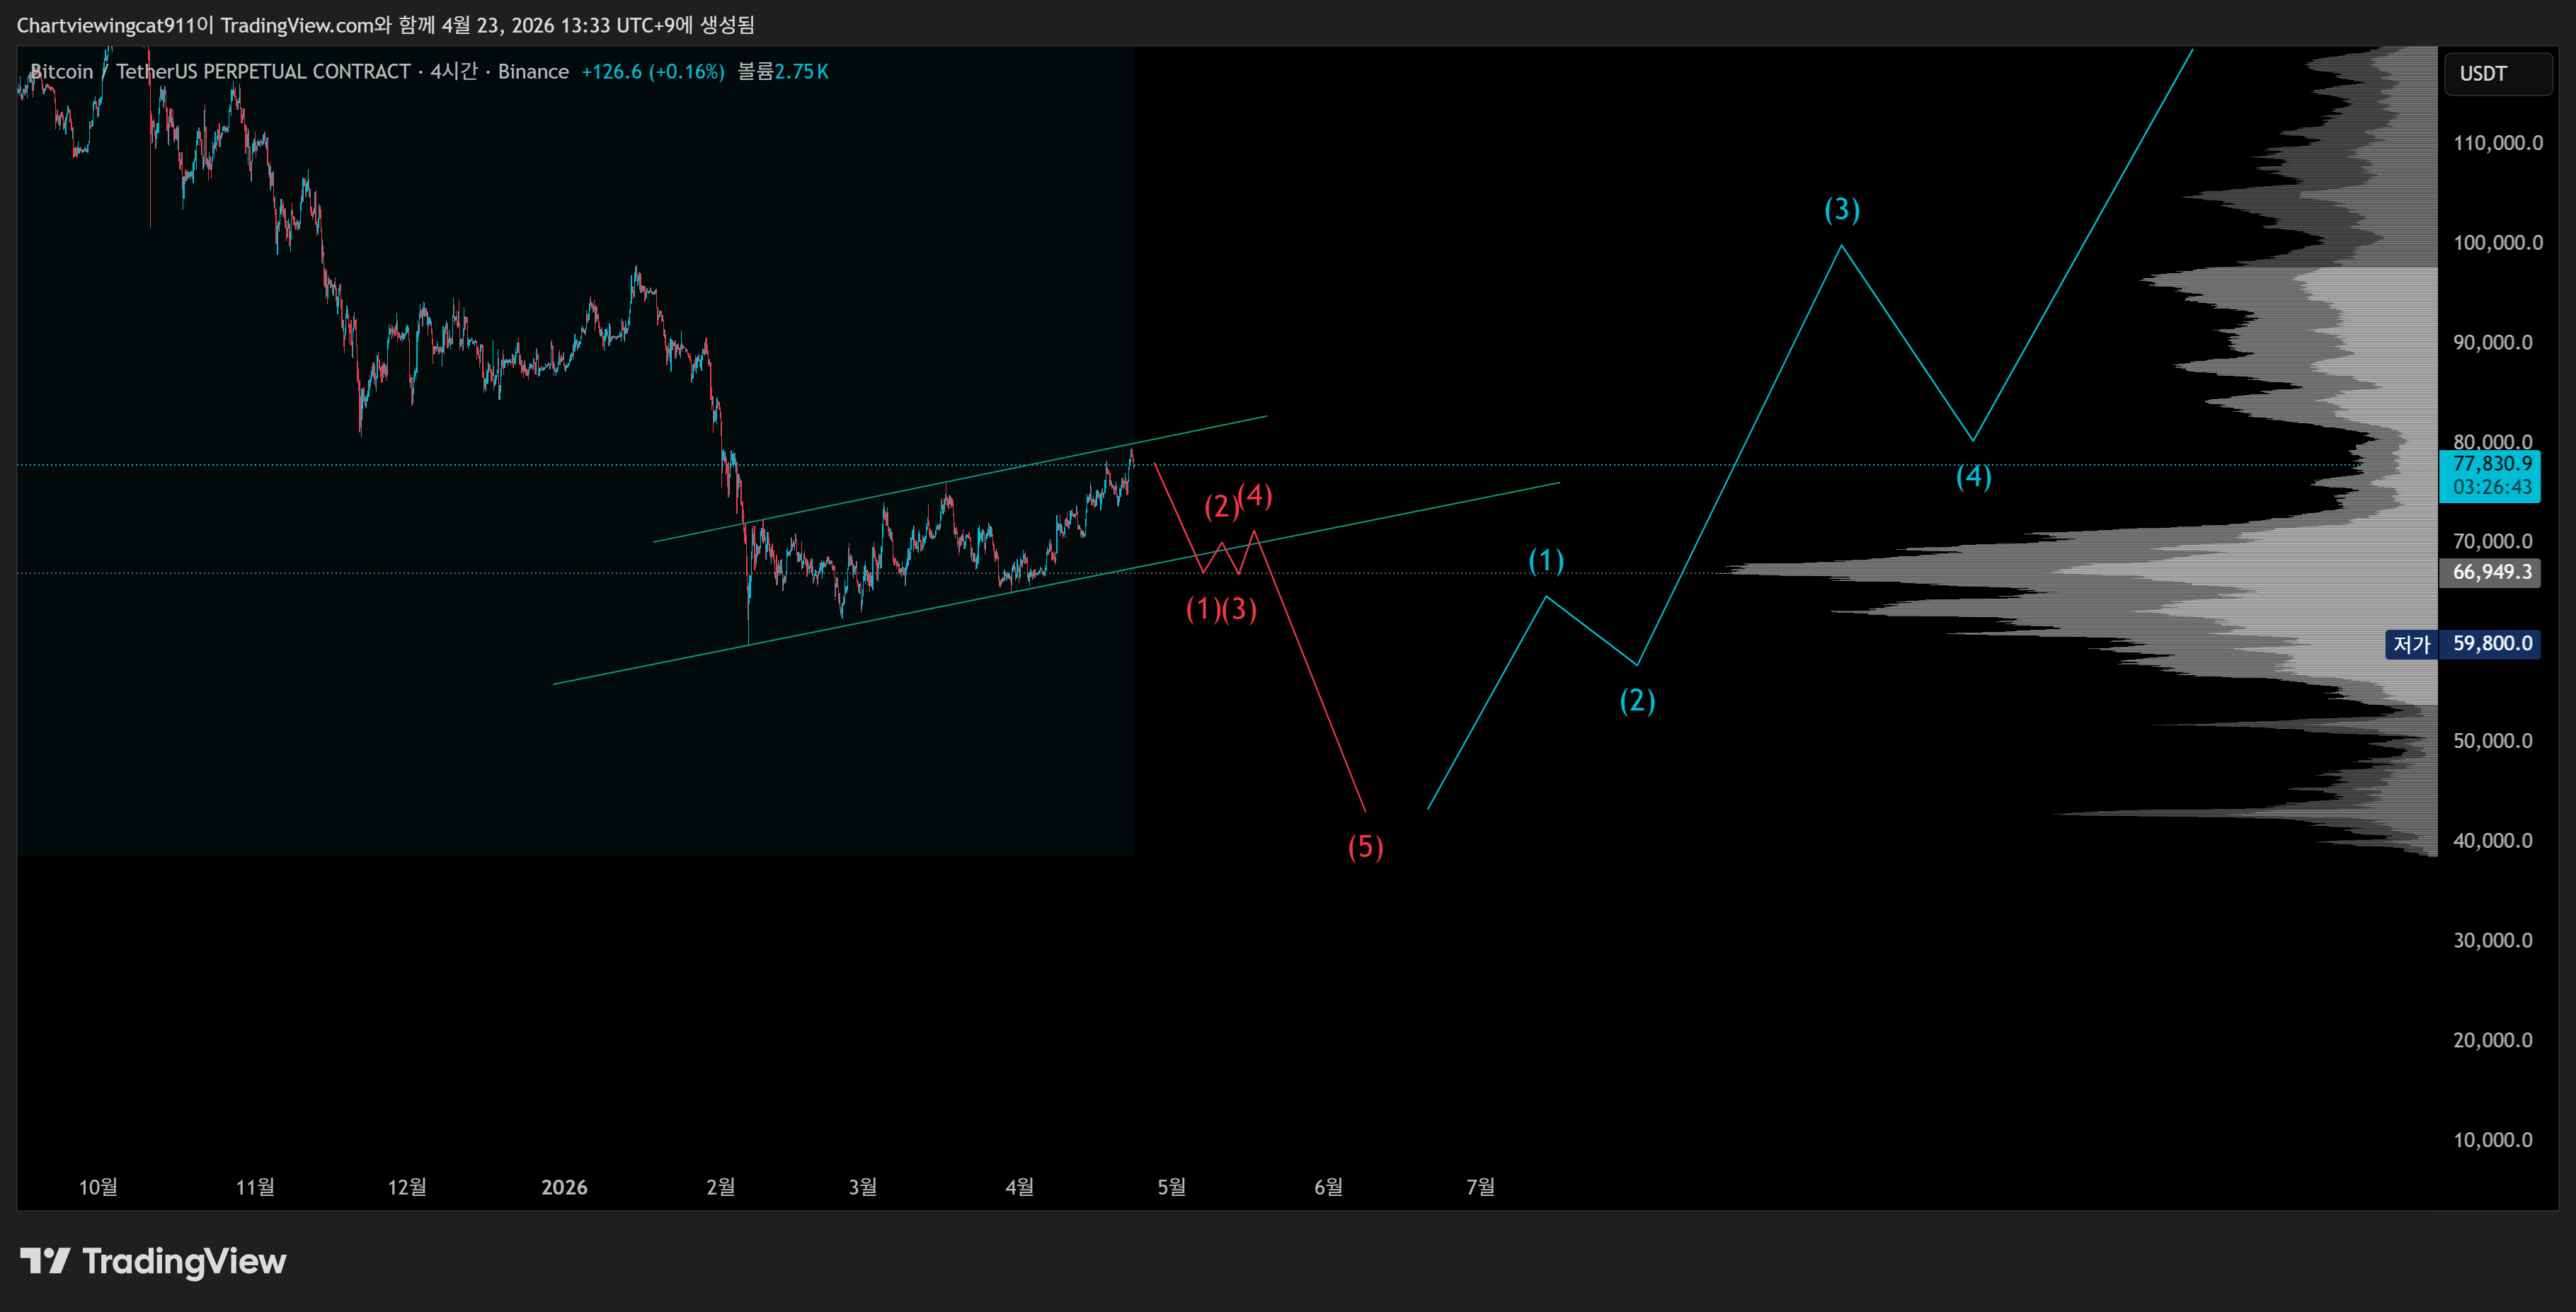The image size is (2576, 1312).
Task: Select the red wave (5) label
Action: tap(1365, 847)
